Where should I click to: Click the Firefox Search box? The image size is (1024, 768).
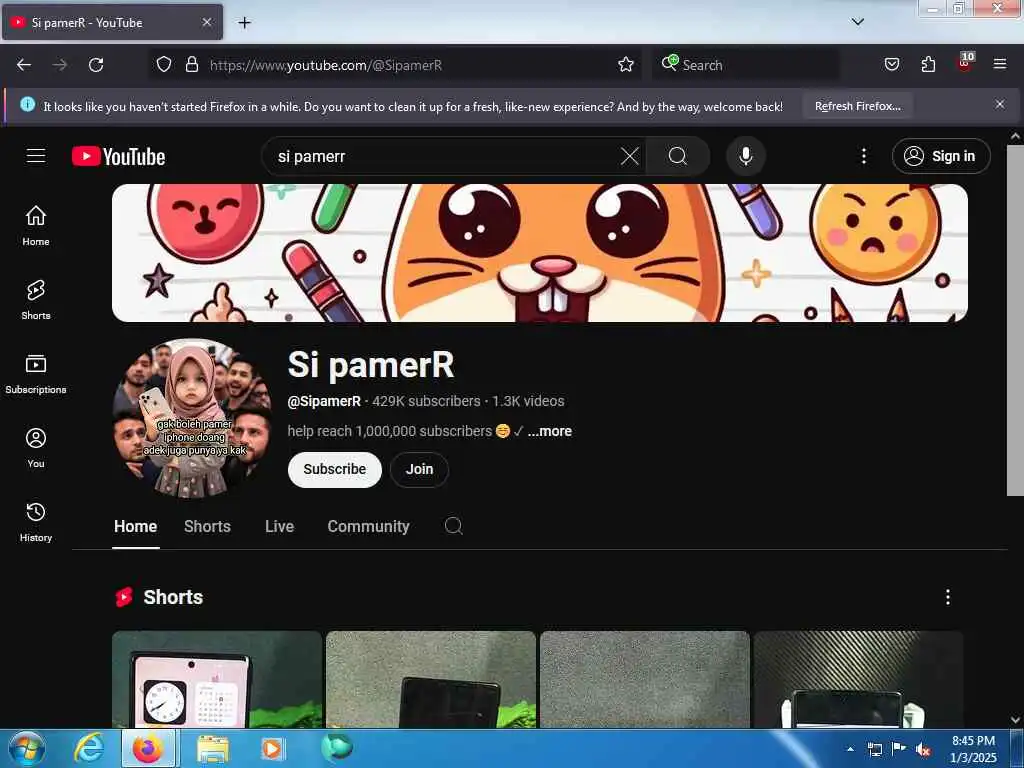[x=746, y=65]
